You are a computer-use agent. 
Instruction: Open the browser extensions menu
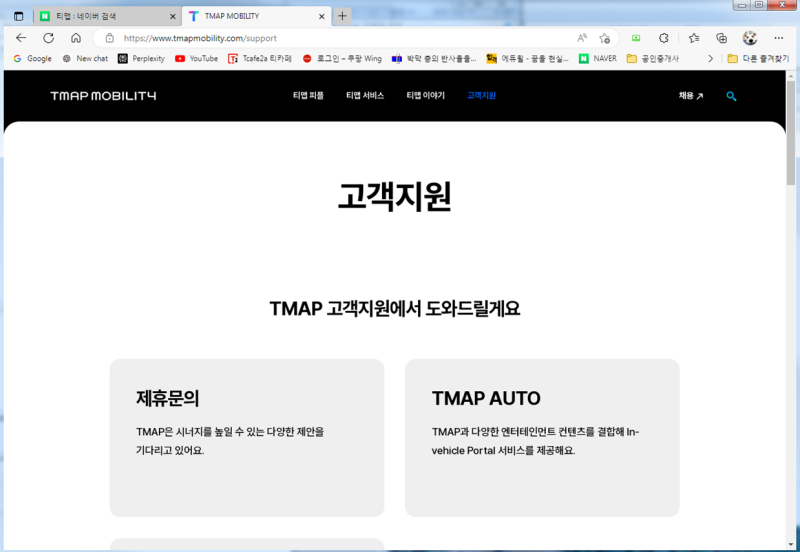[x=664, y=38]
